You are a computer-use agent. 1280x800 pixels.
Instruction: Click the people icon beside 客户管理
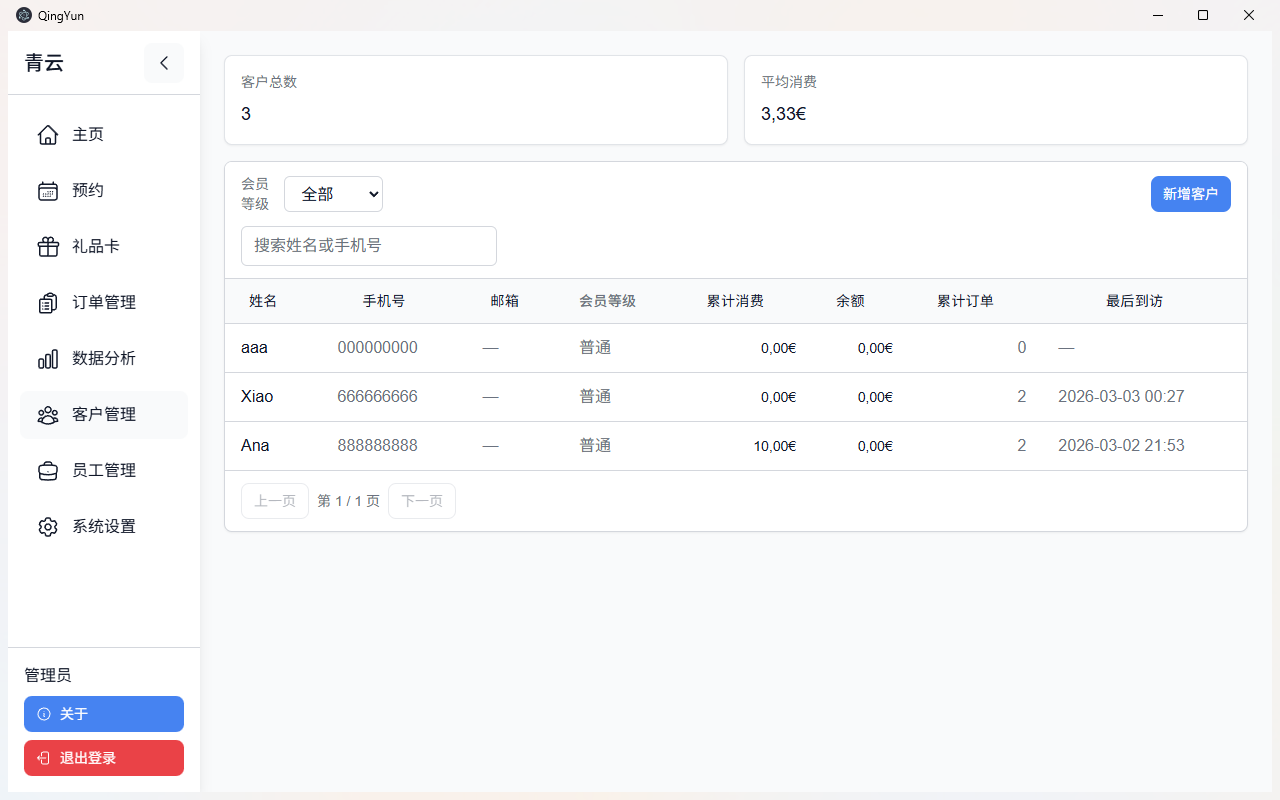coord(48,415)
